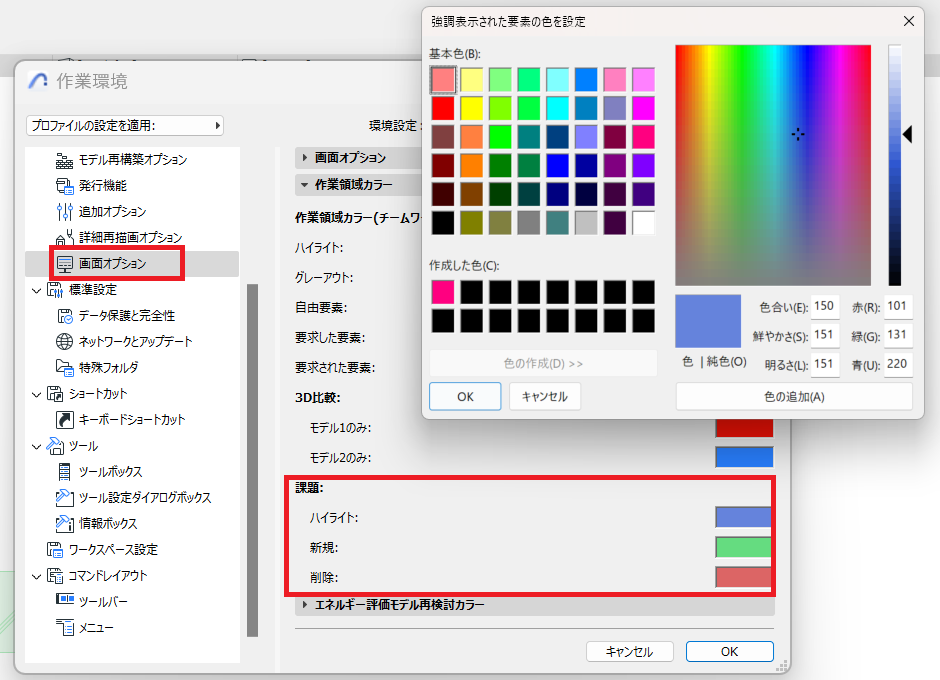
Task: Click the ショートカット group icon
Action: coord(55,394)
